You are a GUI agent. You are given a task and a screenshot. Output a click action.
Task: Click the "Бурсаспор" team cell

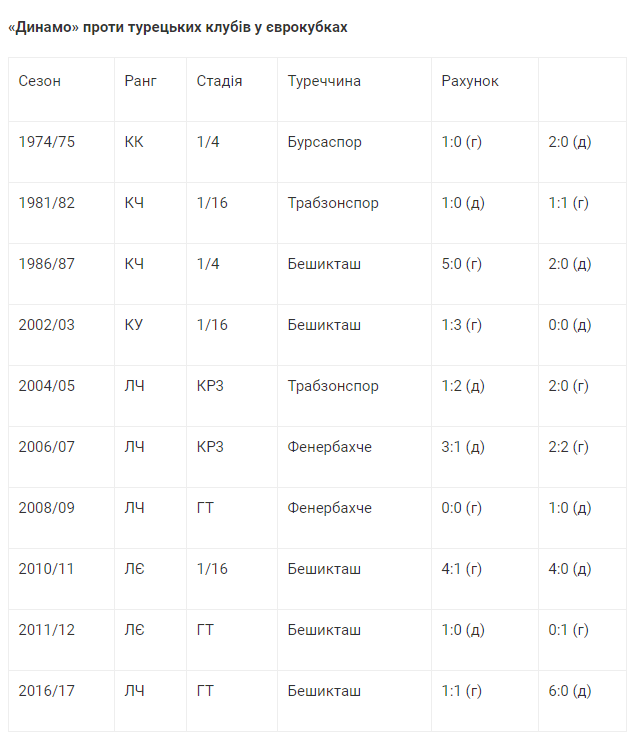click(x=324, y=142)
